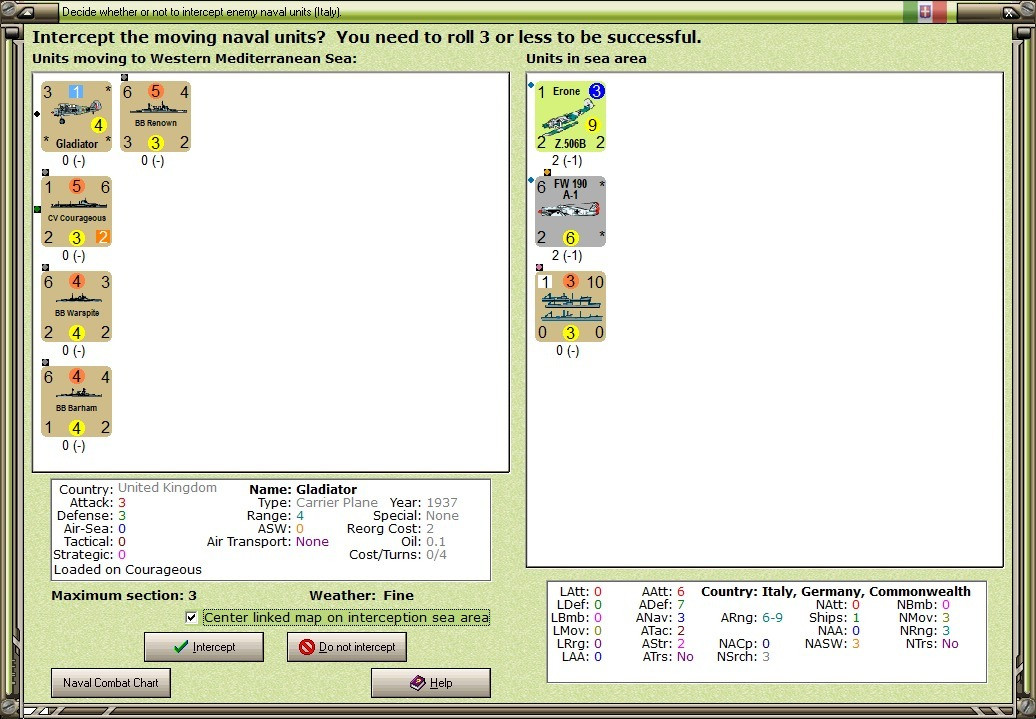
Task: Select the Gladiator carrier plane unit
Action: (77, 116)
